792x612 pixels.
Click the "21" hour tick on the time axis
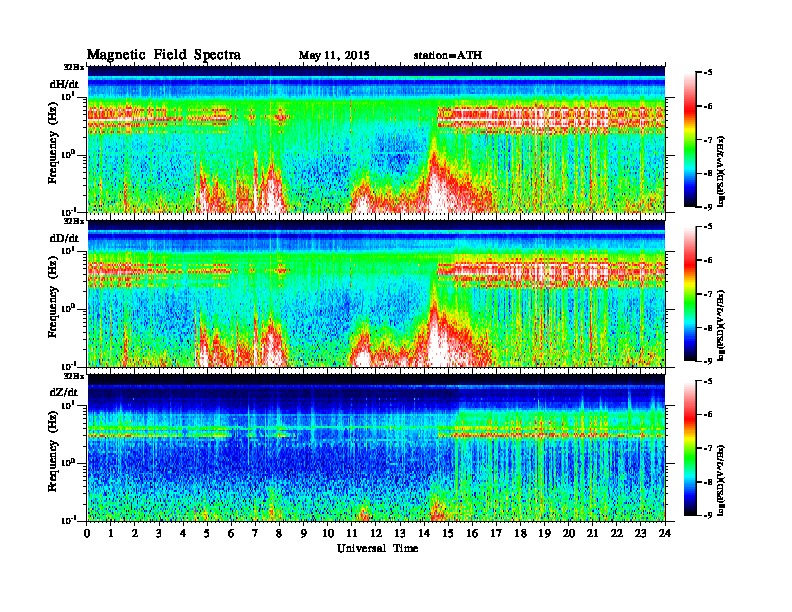point(592,534)
